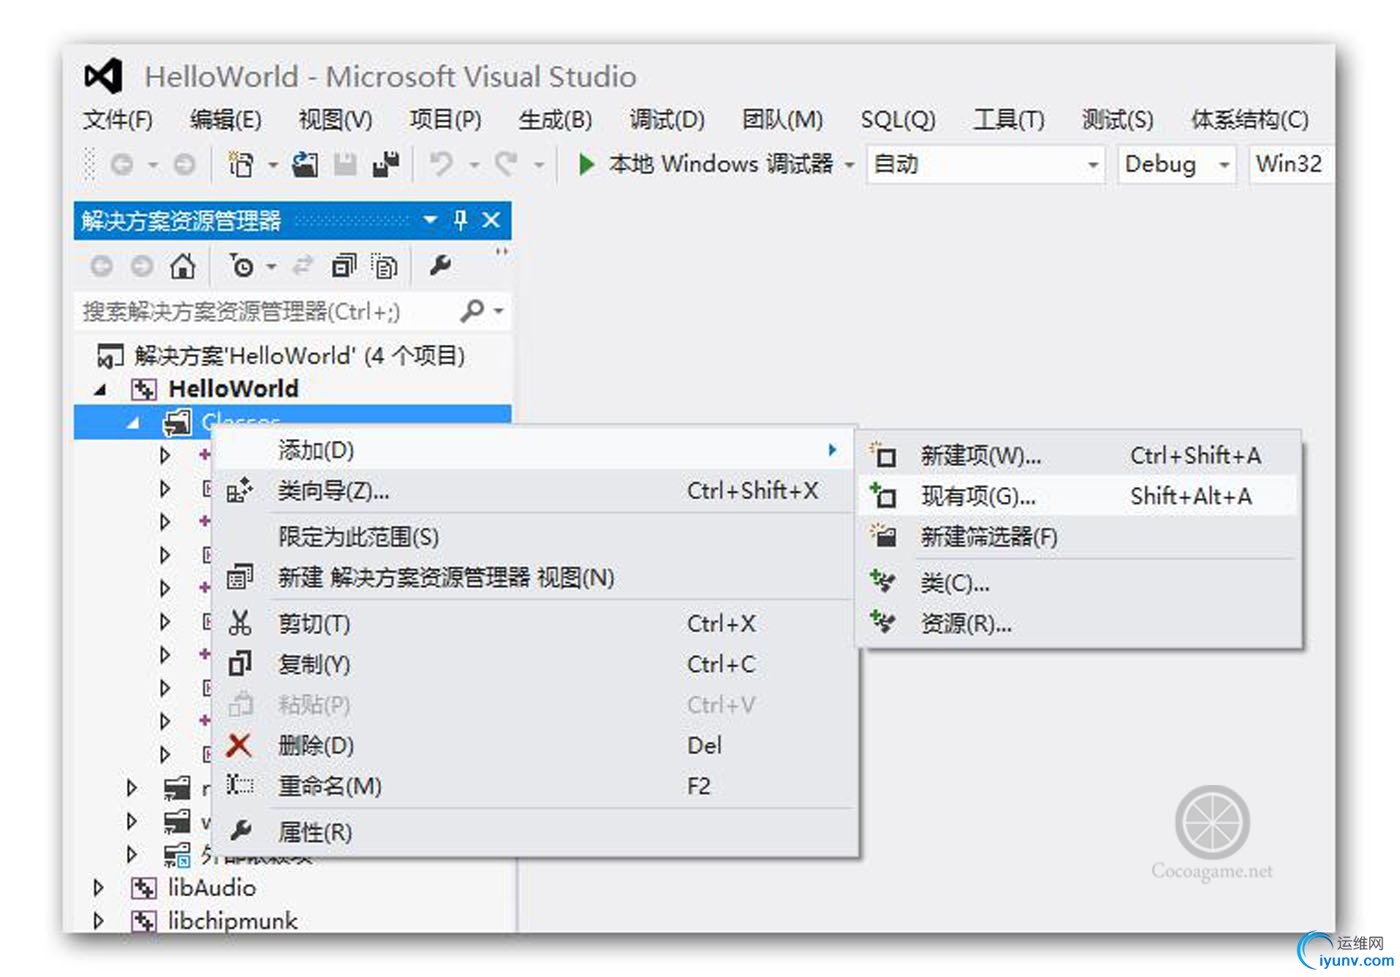The height and width of the screenshot is (977, 1400).
Task: Open the Undo history dropdown arrow
Action: tap(474, 165)
